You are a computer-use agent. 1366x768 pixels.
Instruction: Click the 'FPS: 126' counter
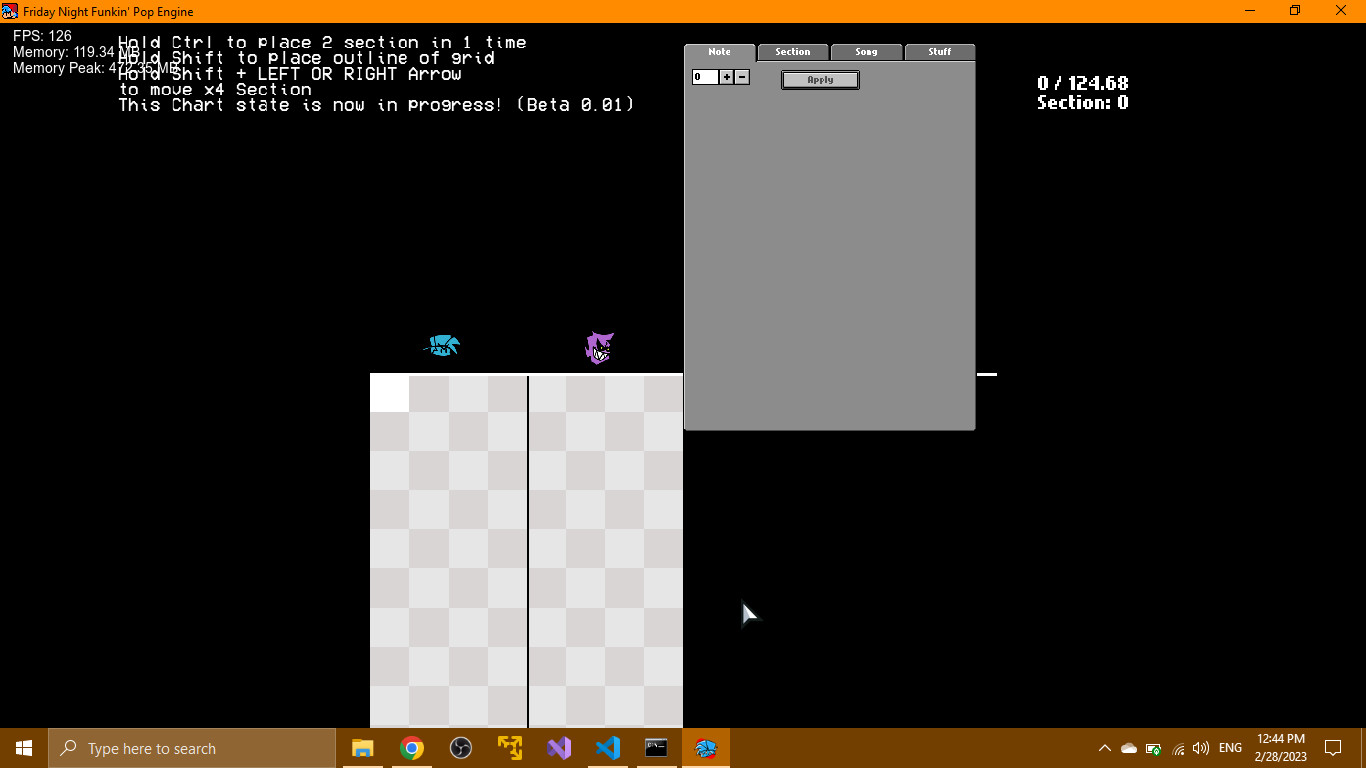pos(42,36)
